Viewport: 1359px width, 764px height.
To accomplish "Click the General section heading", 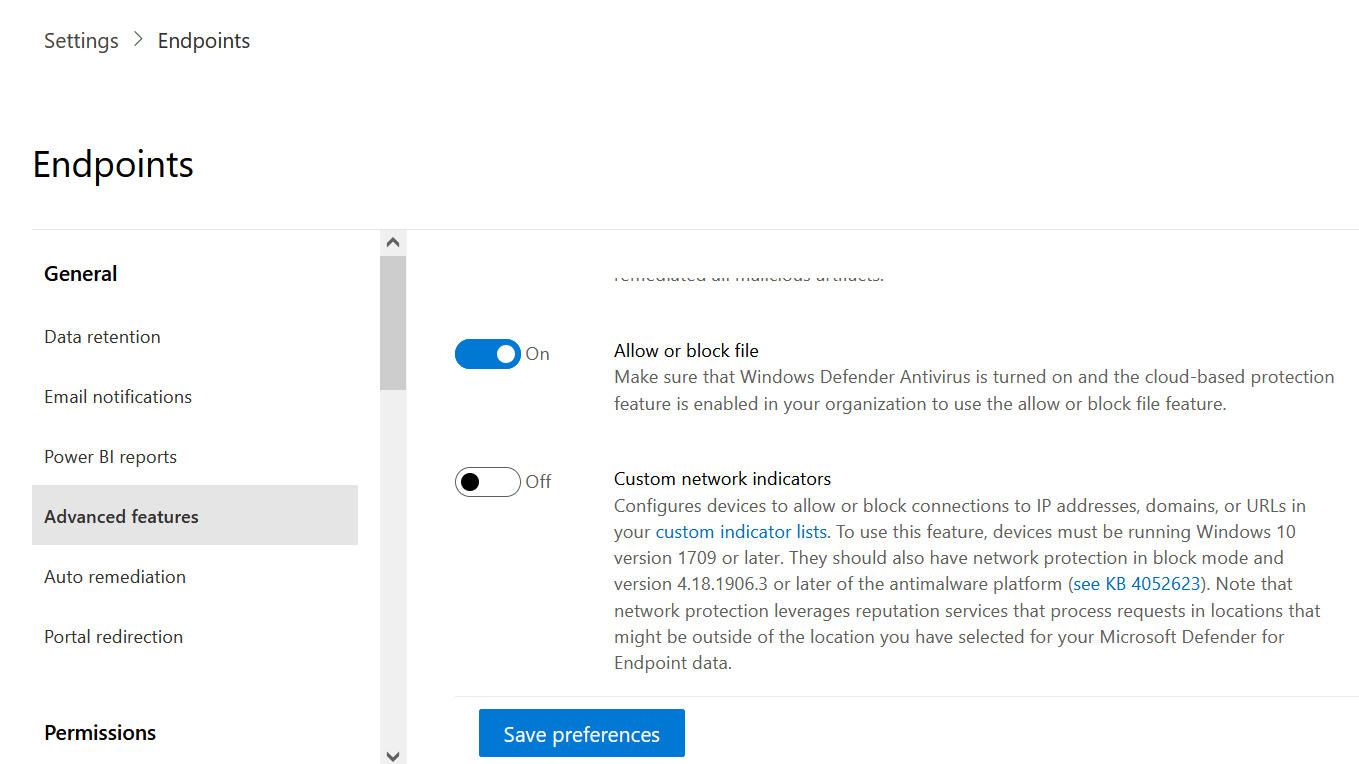I will pyautogui.click(x=81, y=274).
